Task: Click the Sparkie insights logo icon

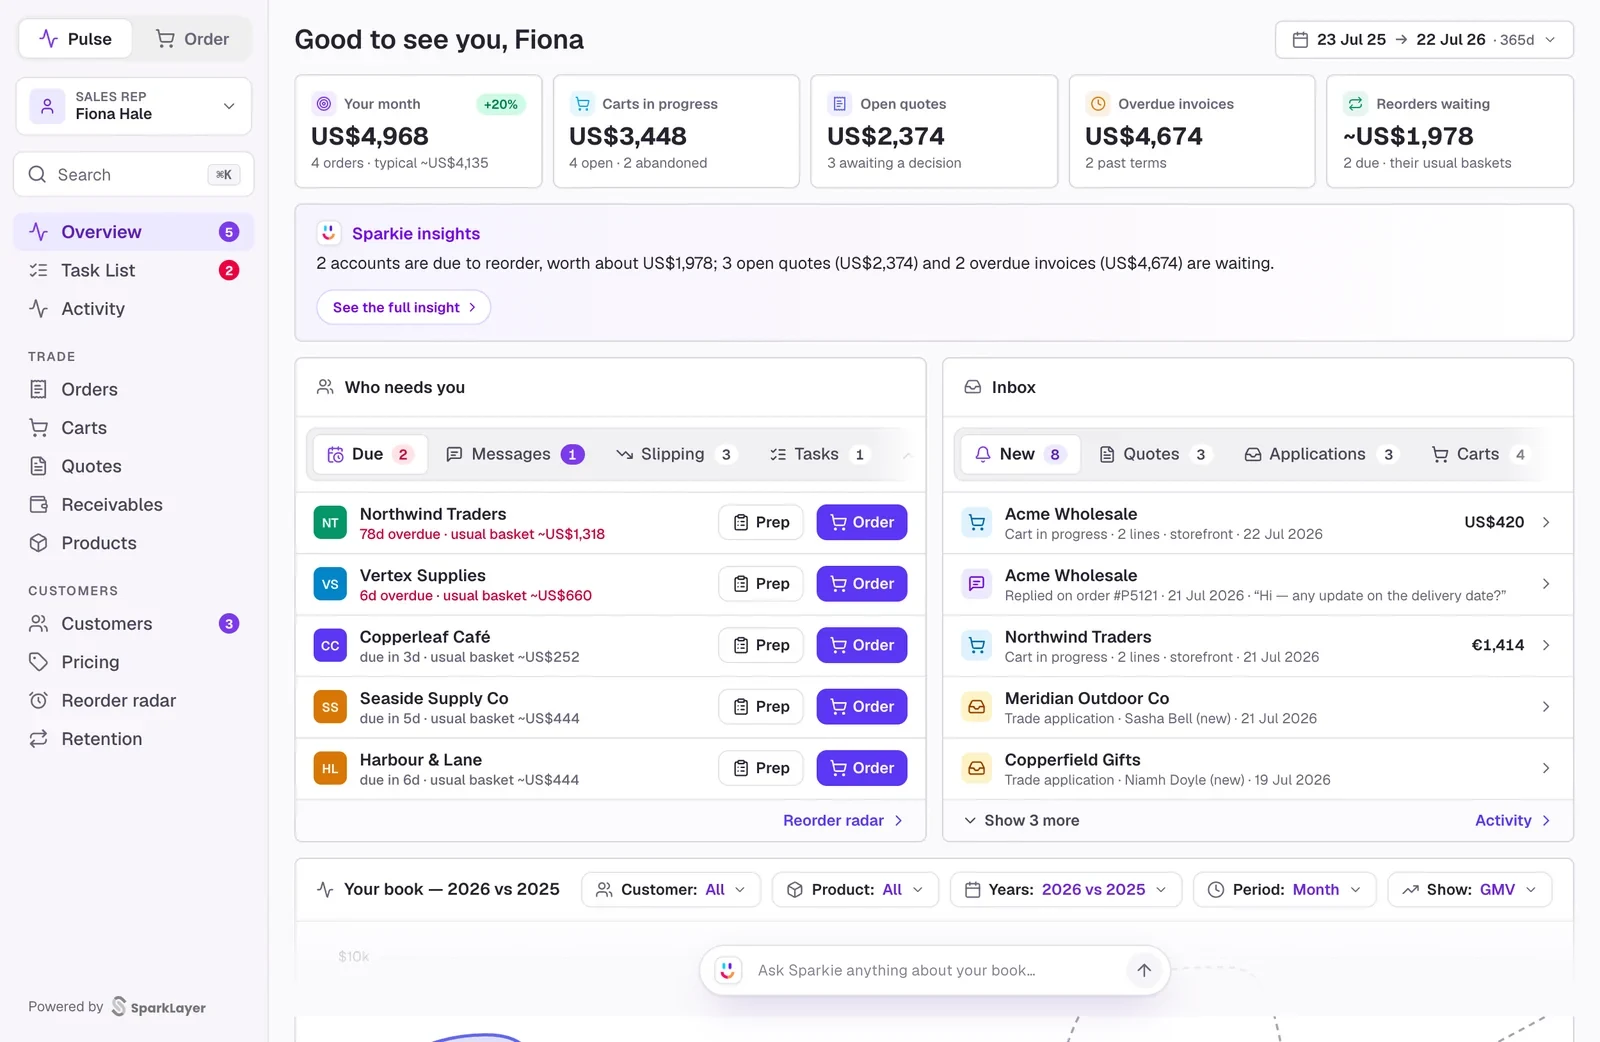Action: [329, 233]
